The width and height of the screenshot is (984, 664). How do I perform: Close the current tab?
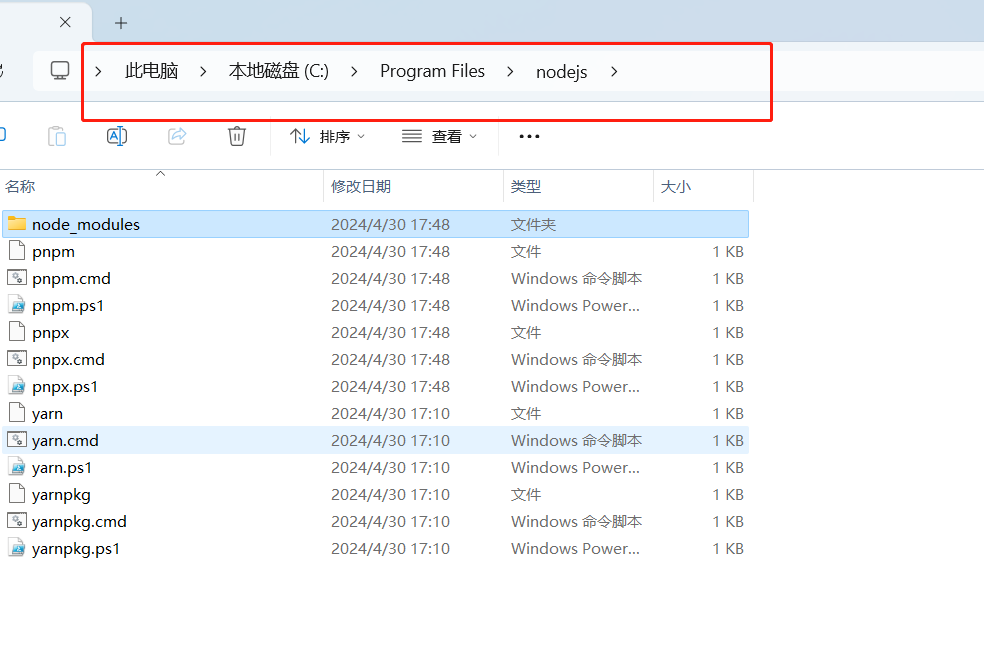tap(65, 22)
